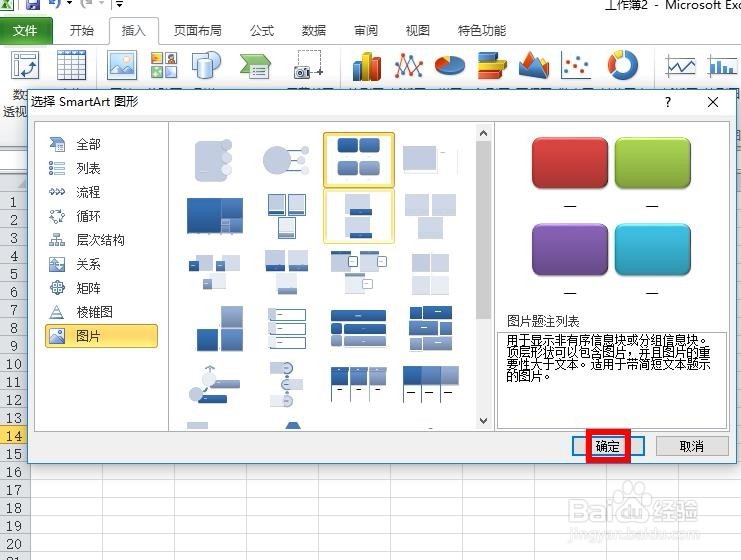Insert a line sparkline from ribbon
Image resolution: width=741 pixels, height=560 pixels.
click(x=681, y=66)
